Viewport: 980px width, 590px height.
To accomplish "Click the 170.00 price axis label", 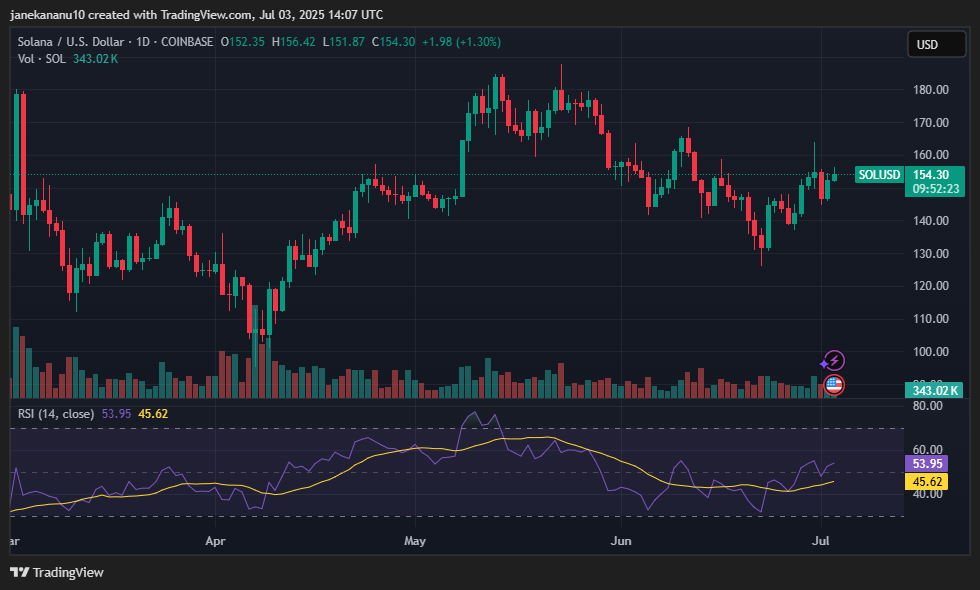I will tap(931, 122).
